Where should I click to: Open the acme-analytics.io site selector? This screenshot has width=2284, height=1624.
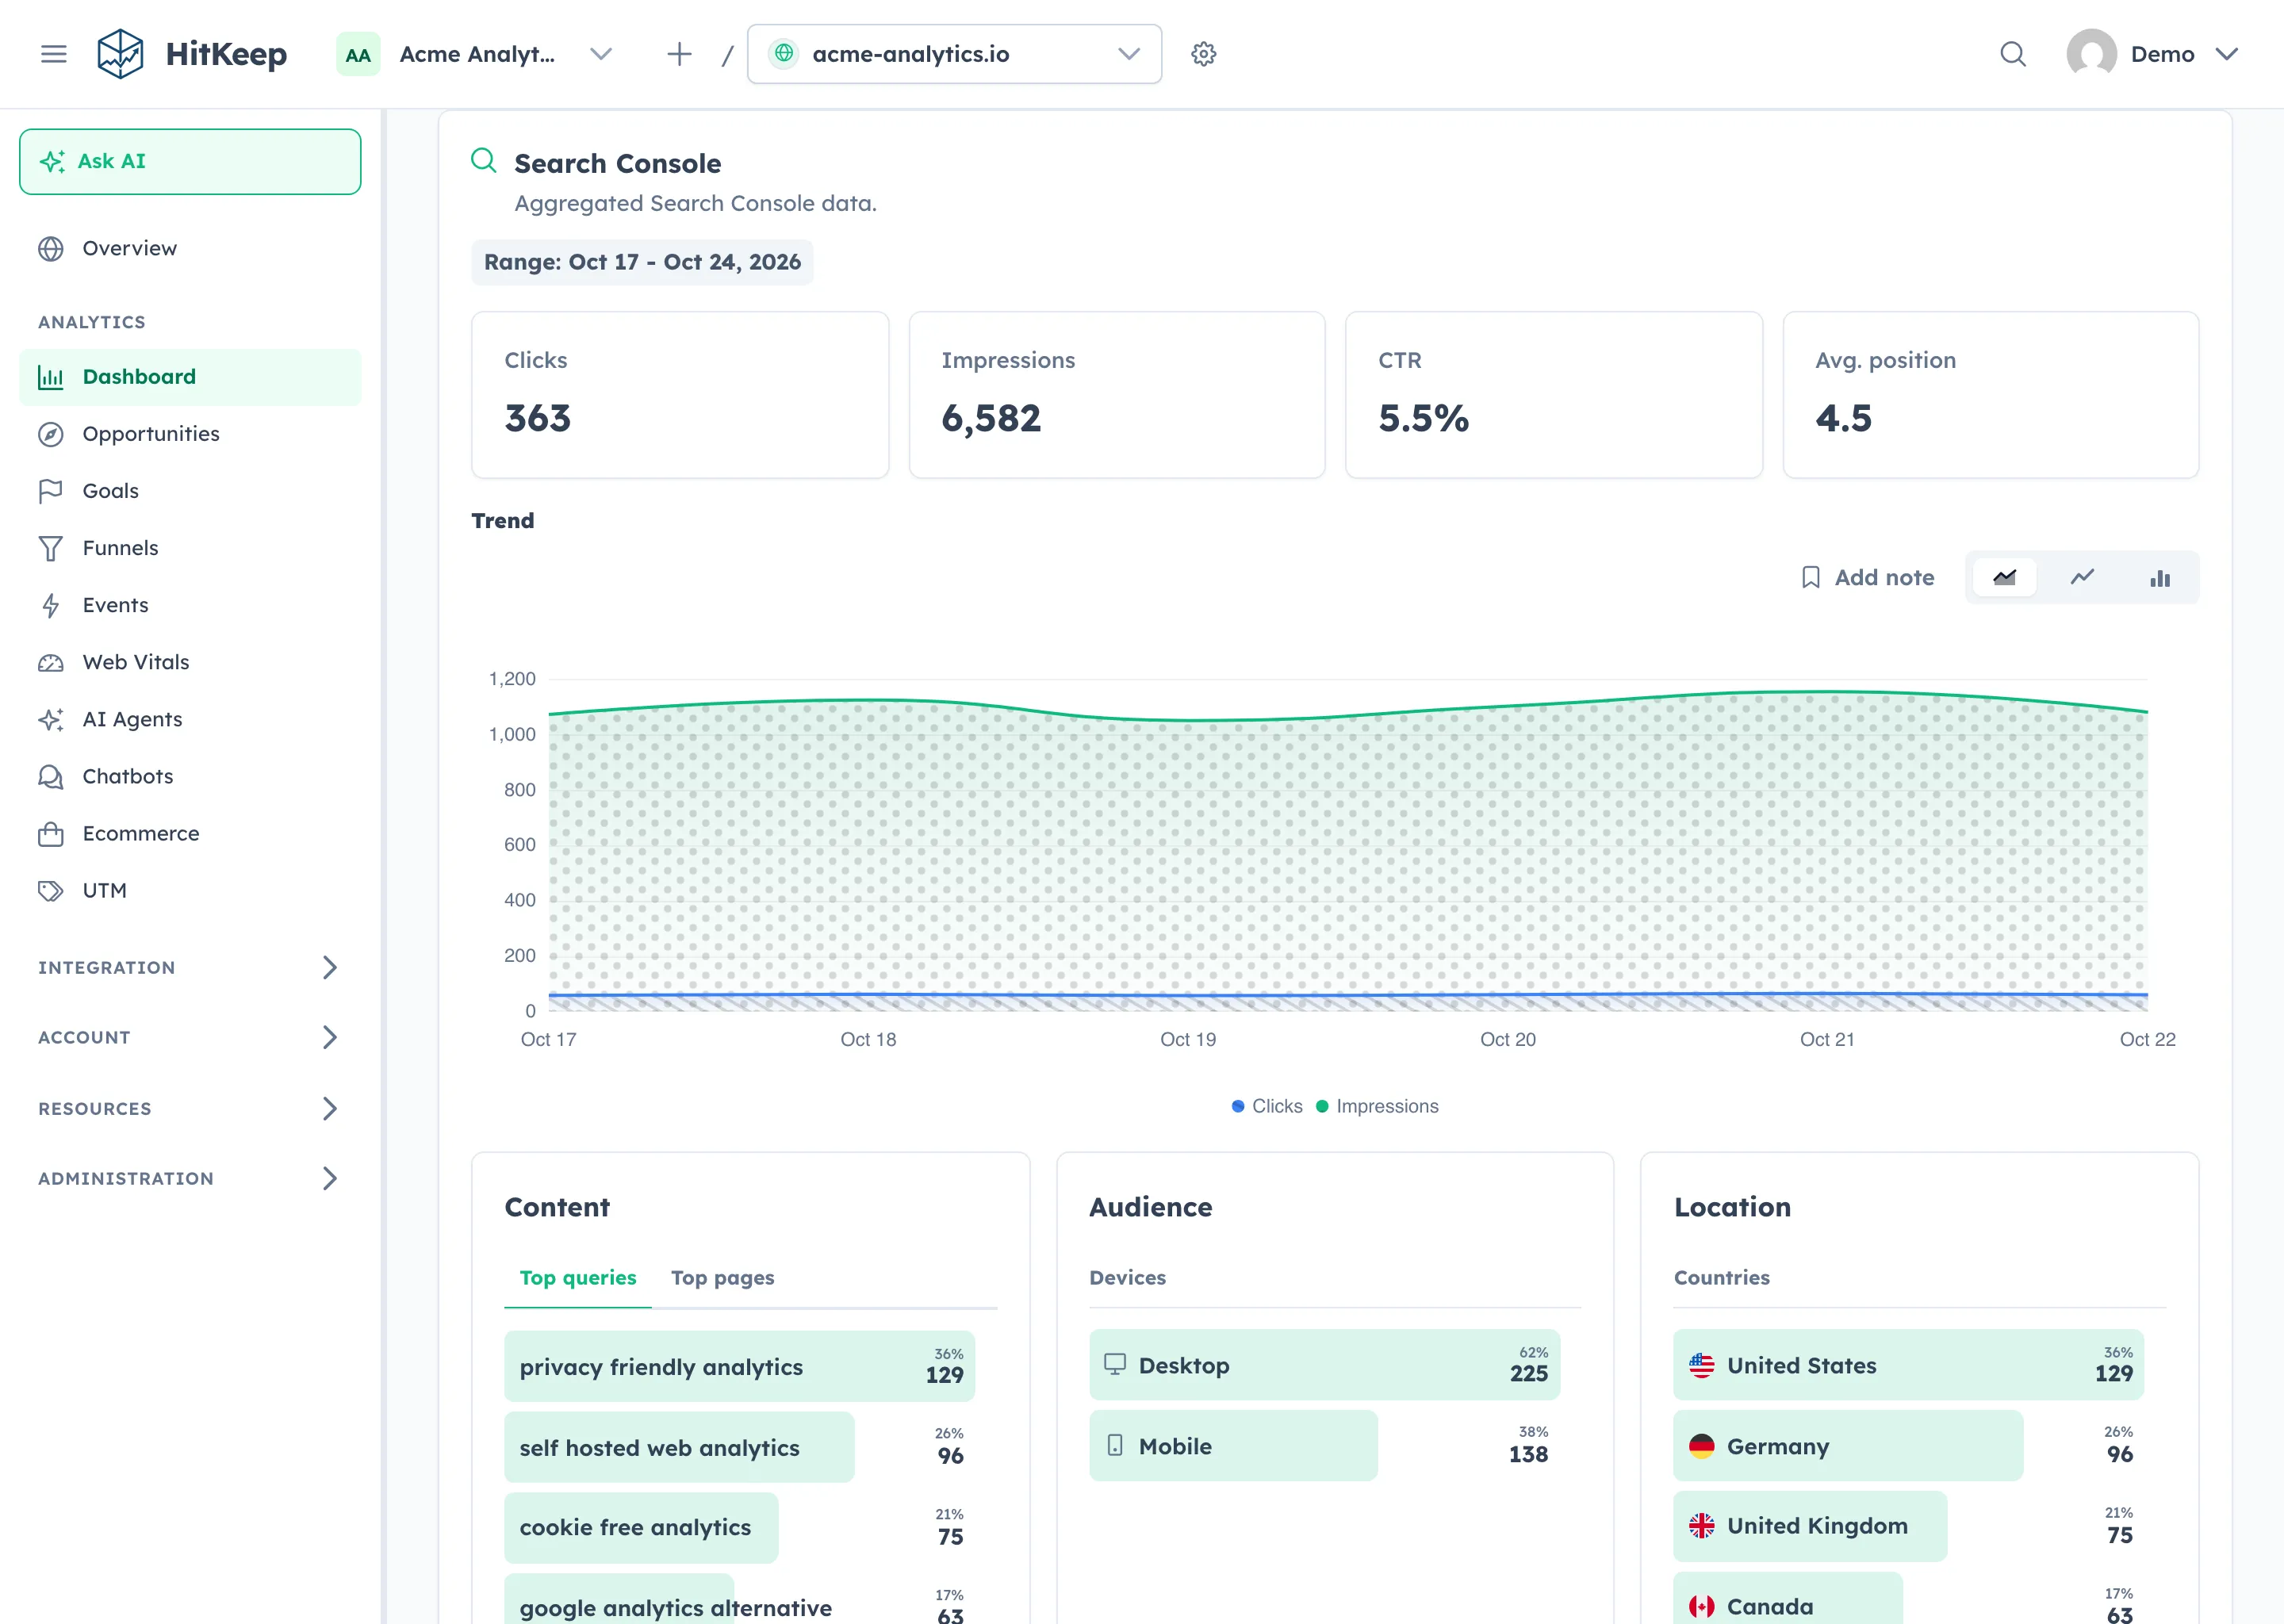[954, 54]
